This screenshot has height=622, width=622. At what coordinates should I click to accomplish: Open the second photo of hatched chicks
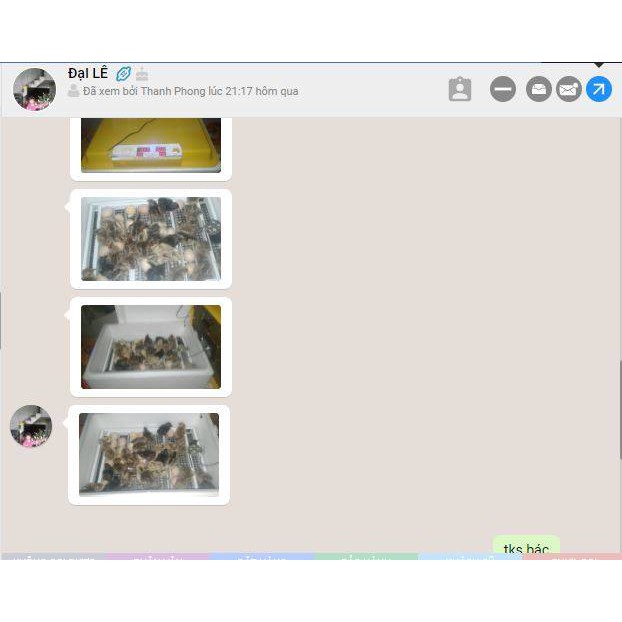pyautogui.click(x=151, y=238)
